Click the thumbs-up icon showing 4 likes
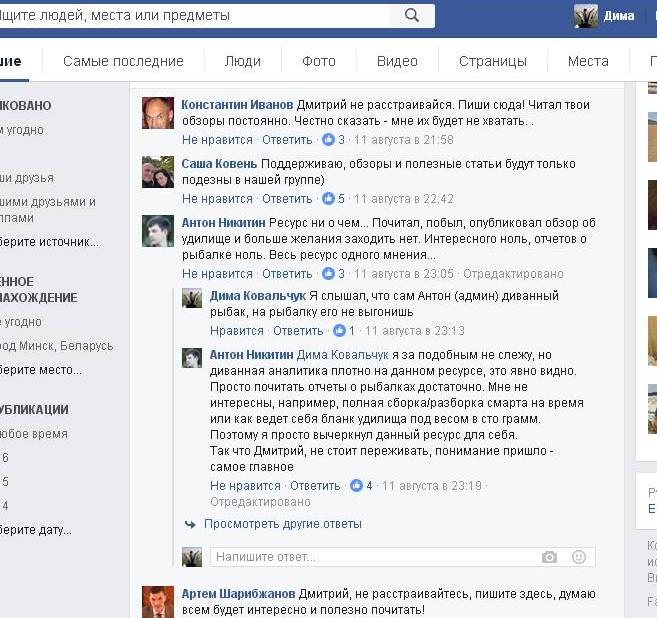 pos(356,486)
